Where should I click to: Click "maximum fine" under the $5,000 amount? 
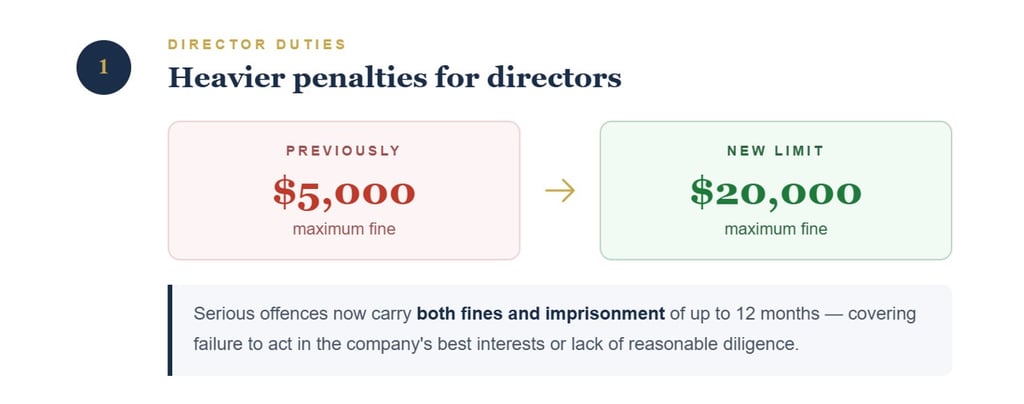344,229
